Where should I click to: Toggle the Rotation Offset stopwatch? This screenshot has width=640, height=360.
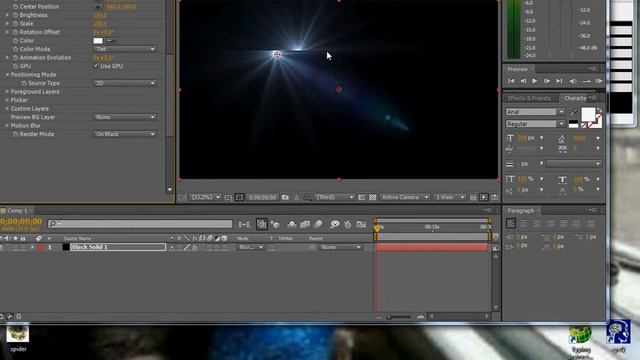(x=16, y=32)
